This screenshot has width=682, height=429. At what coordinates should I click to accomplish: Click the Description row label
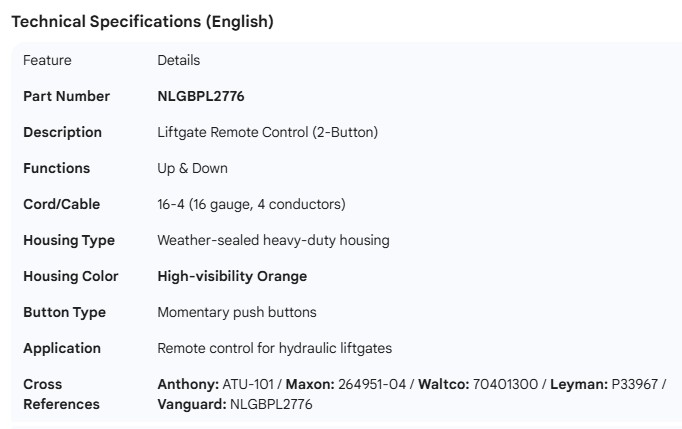coord(62,132)
